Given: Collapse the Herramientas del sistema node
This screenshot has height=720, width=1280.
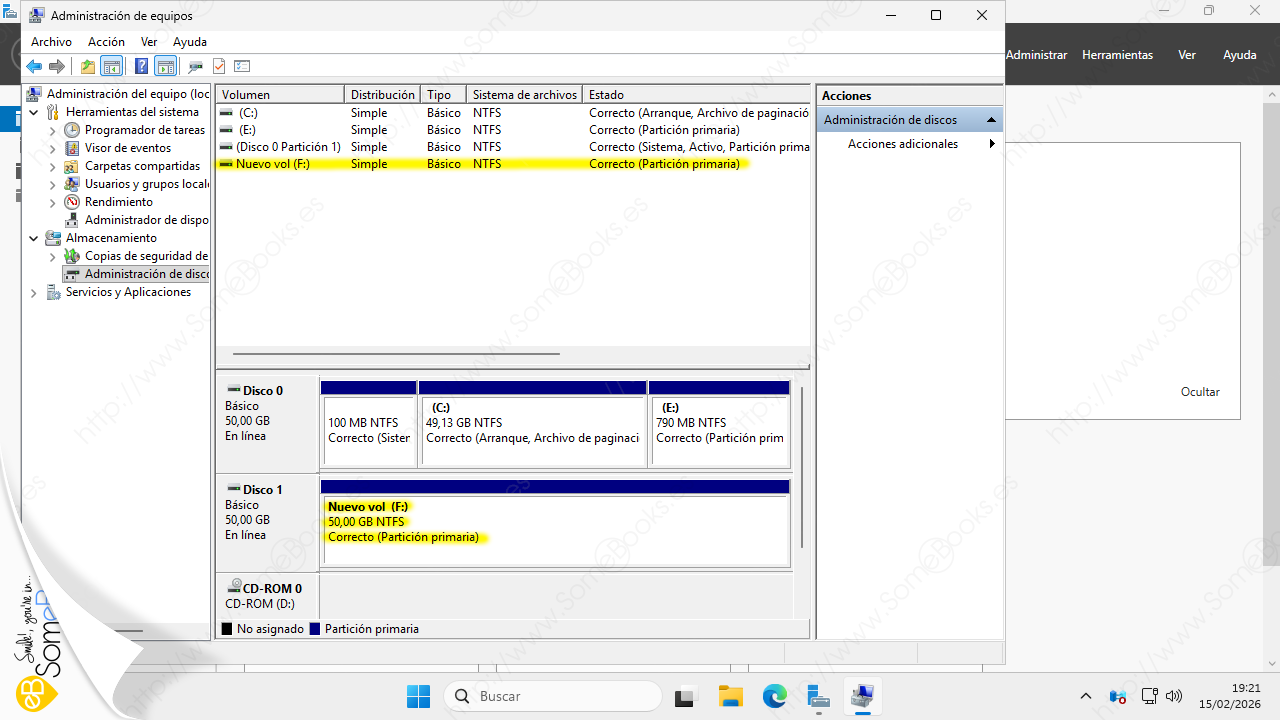Looking at the screenshot, I should pyautogui.click(x=34, y=113).
